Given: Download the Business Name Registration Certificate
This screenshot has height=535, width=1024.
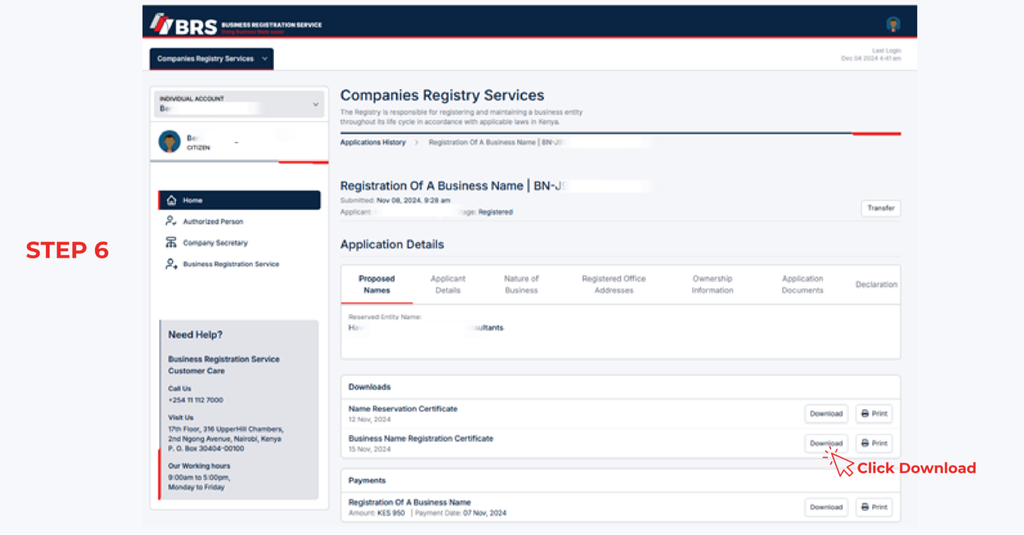Looking at the screenshot, I should click(x=826, y=443).
